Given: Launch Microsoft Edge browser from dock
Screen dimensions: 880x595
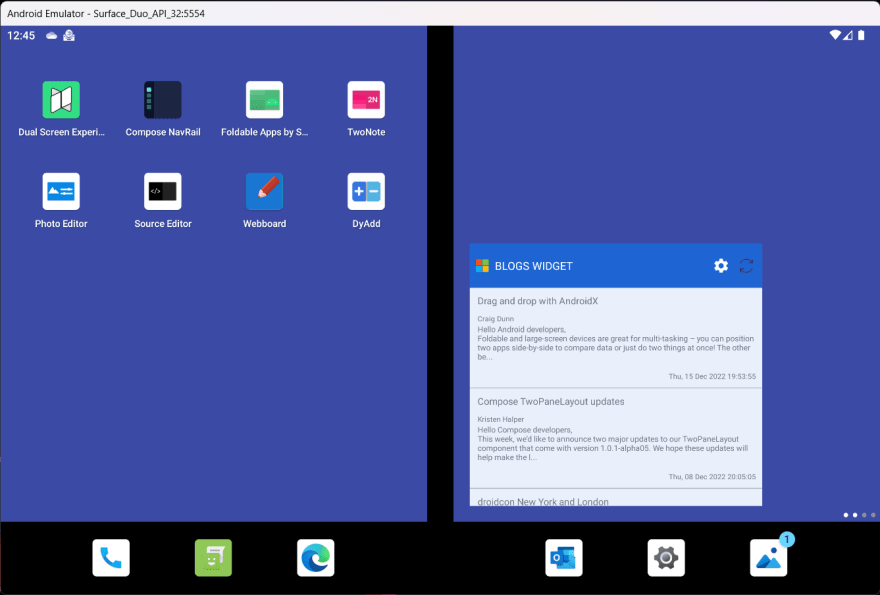Looking at the screenshot, I should [x=315, y=558].
